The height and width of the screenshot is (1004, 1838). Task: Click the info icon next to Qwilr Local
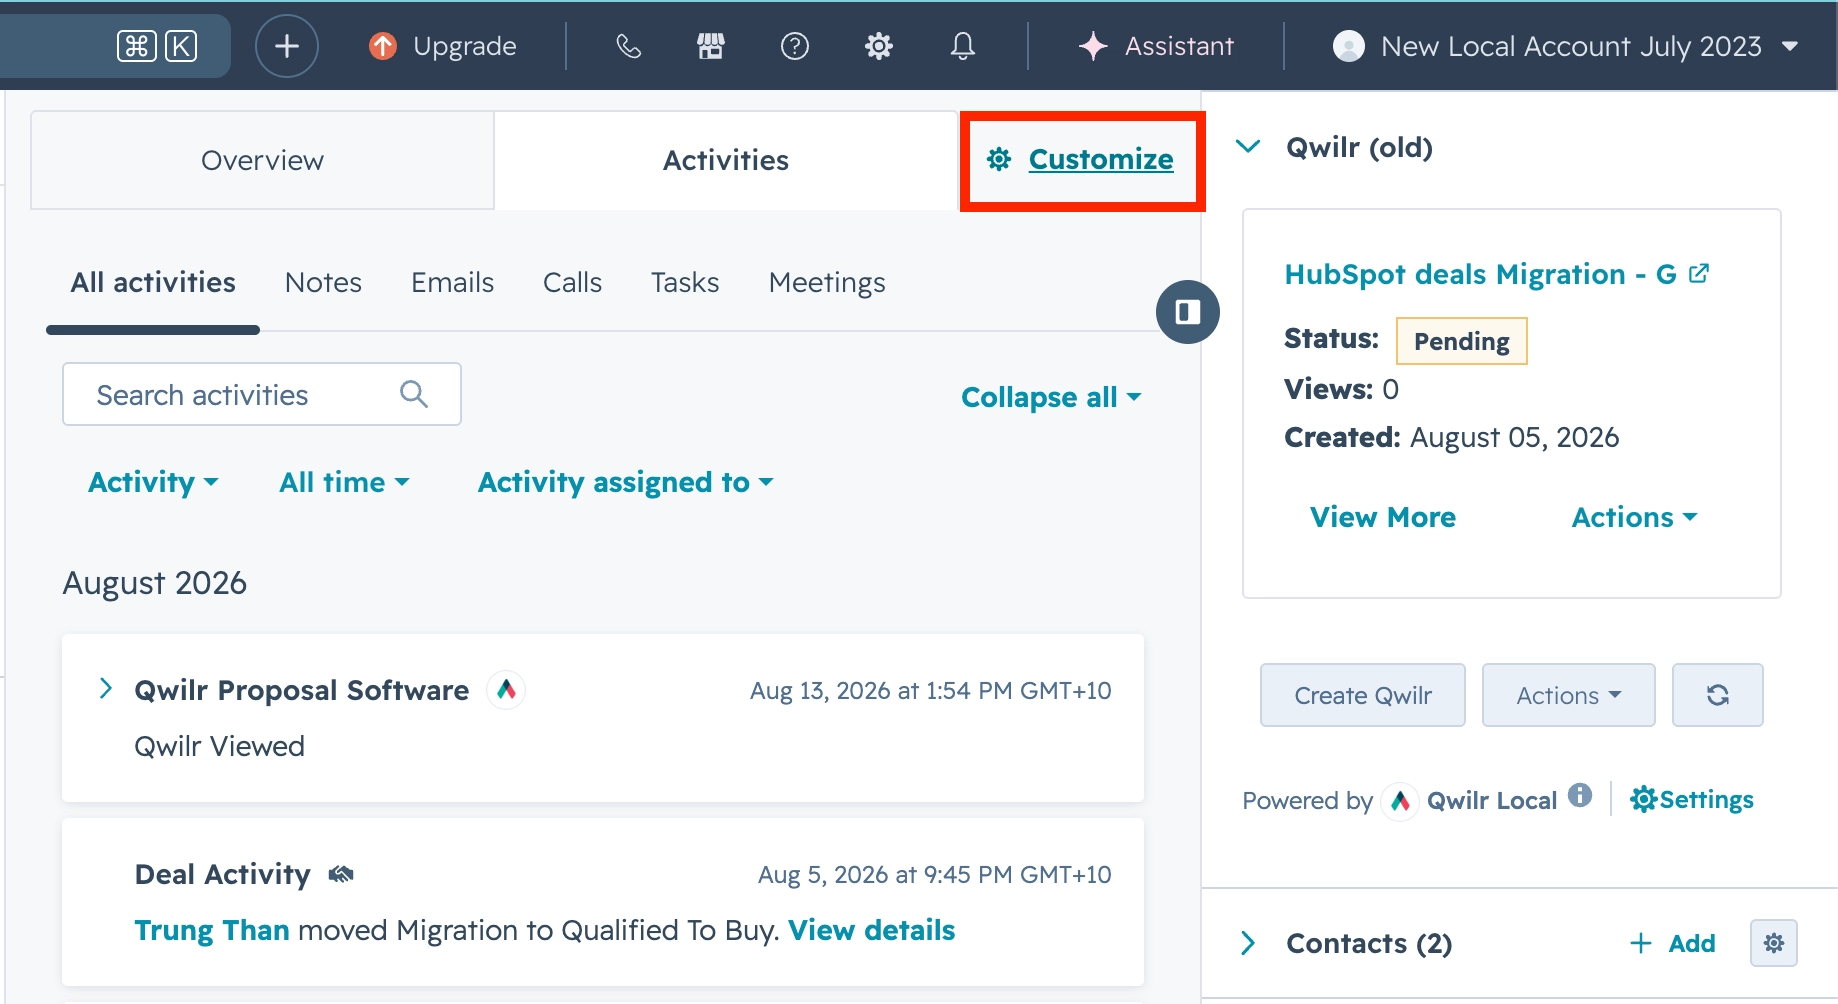click(1580, 795)
